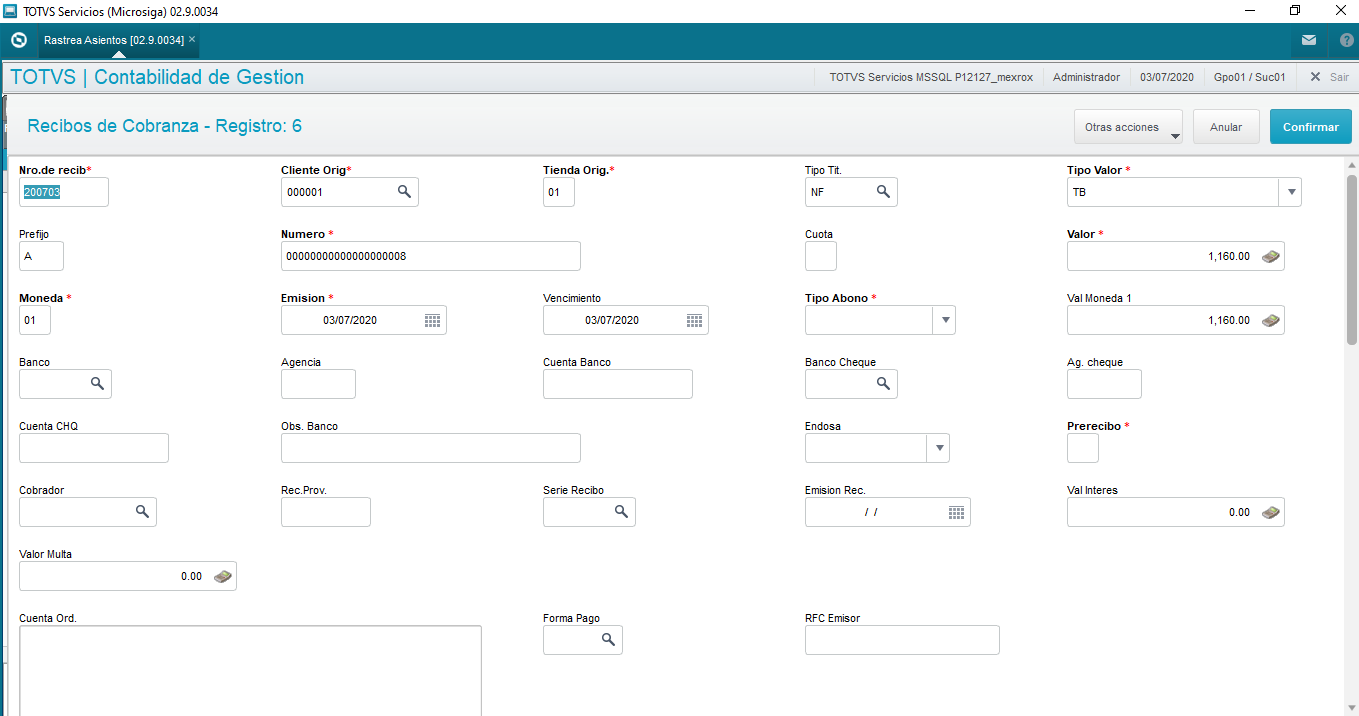Click the Cuenta Banco input field
This screenshot has height=716, width=1359.
[618, 384]
